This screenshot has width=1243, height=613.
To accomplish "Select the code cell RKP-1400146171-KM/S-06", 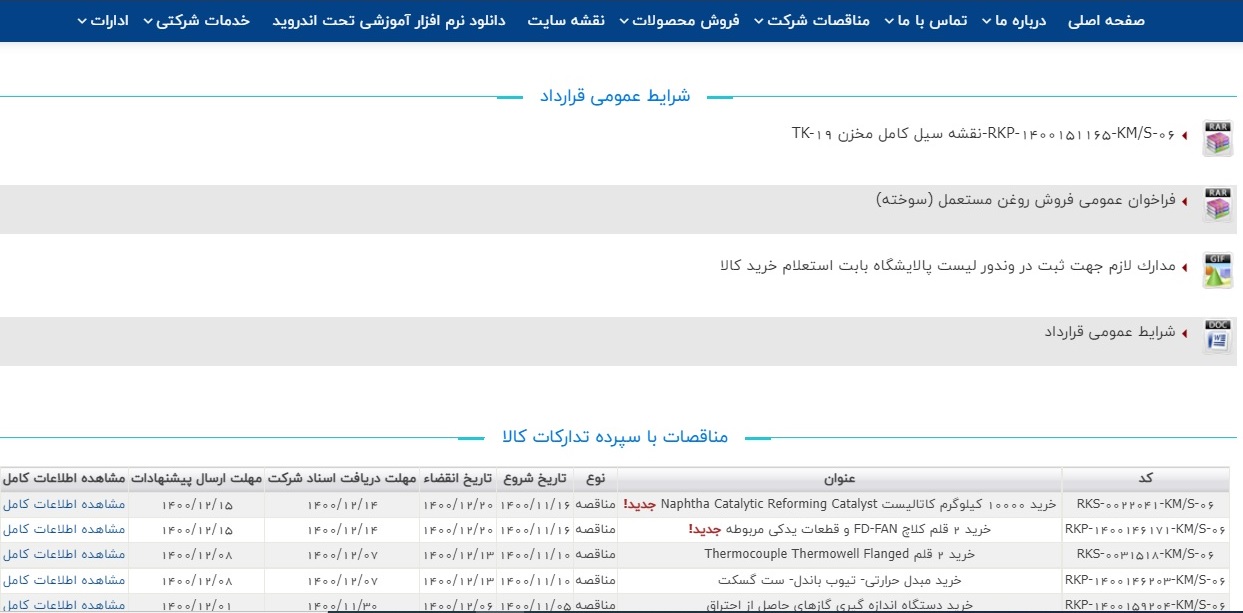I will (x=1146, y=529).
